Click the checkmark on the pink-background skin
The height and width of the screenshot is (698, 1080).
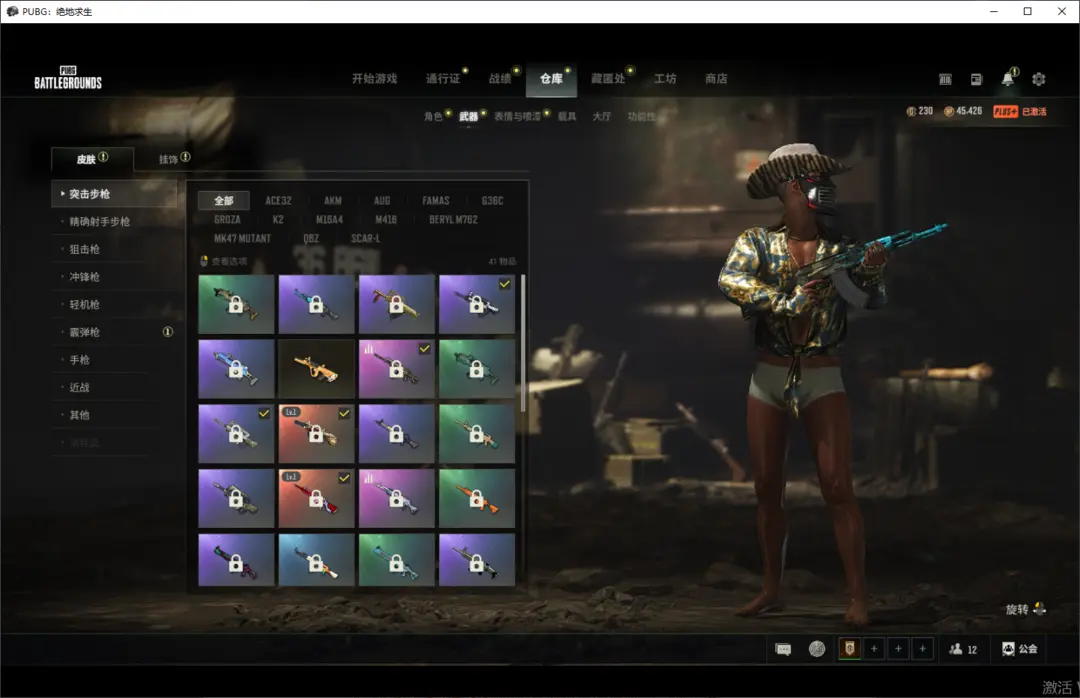pyautogui.click(x=424, y=349)
